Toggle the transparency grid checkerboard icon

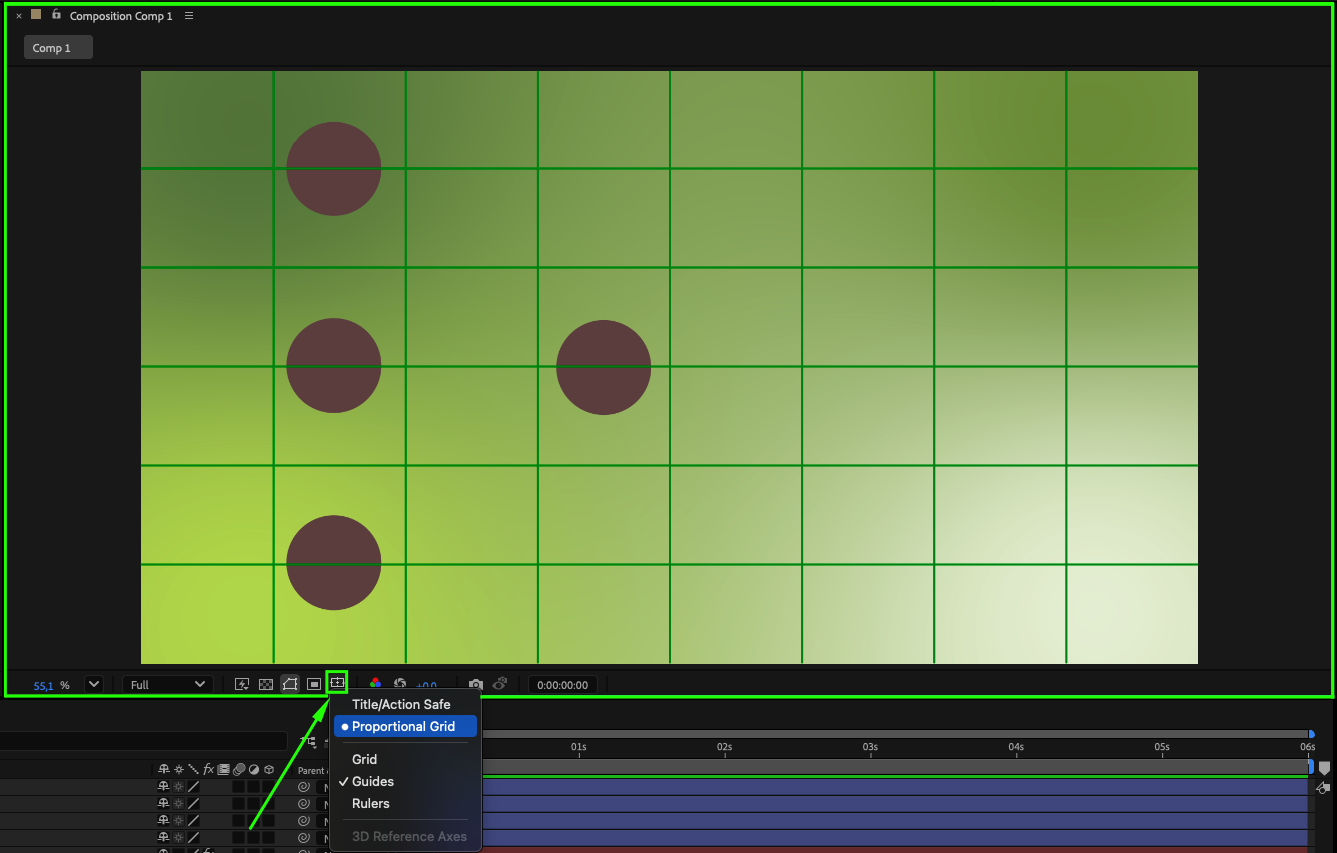click(x=266, y=684)
